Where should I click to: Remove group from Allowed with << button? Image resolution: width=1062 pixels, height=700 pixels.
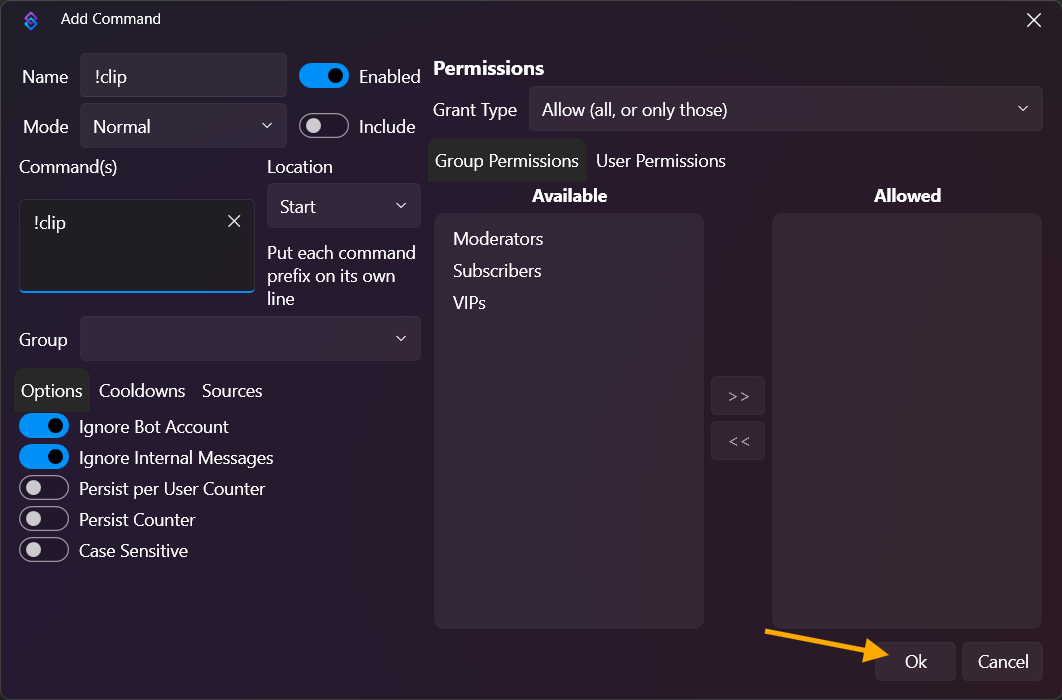click(x=738, y=441)
